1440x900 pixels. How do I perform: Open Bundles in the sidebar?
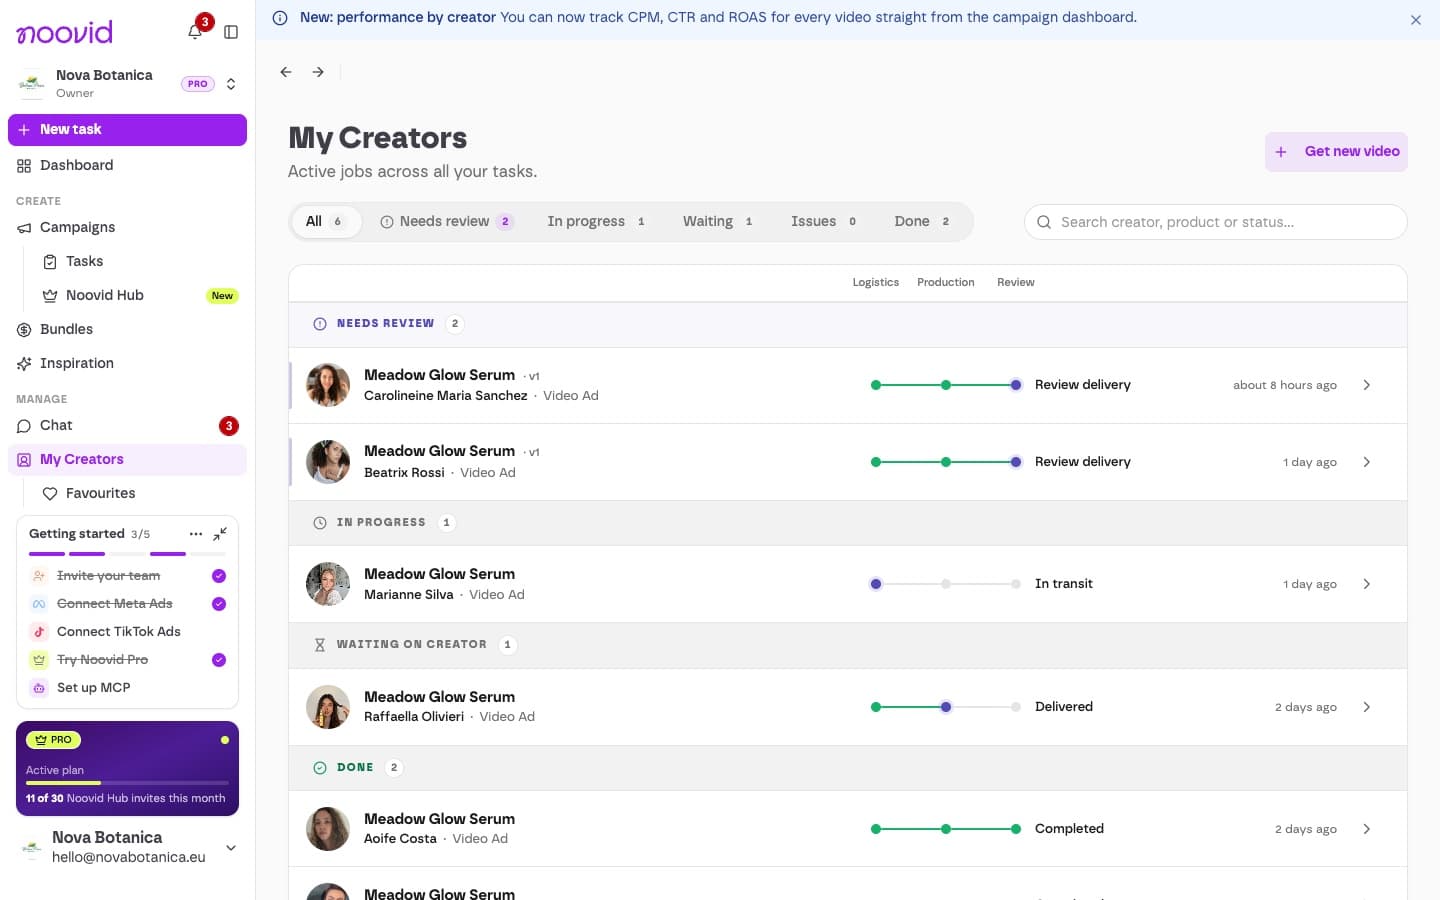[x=127, y=329]
